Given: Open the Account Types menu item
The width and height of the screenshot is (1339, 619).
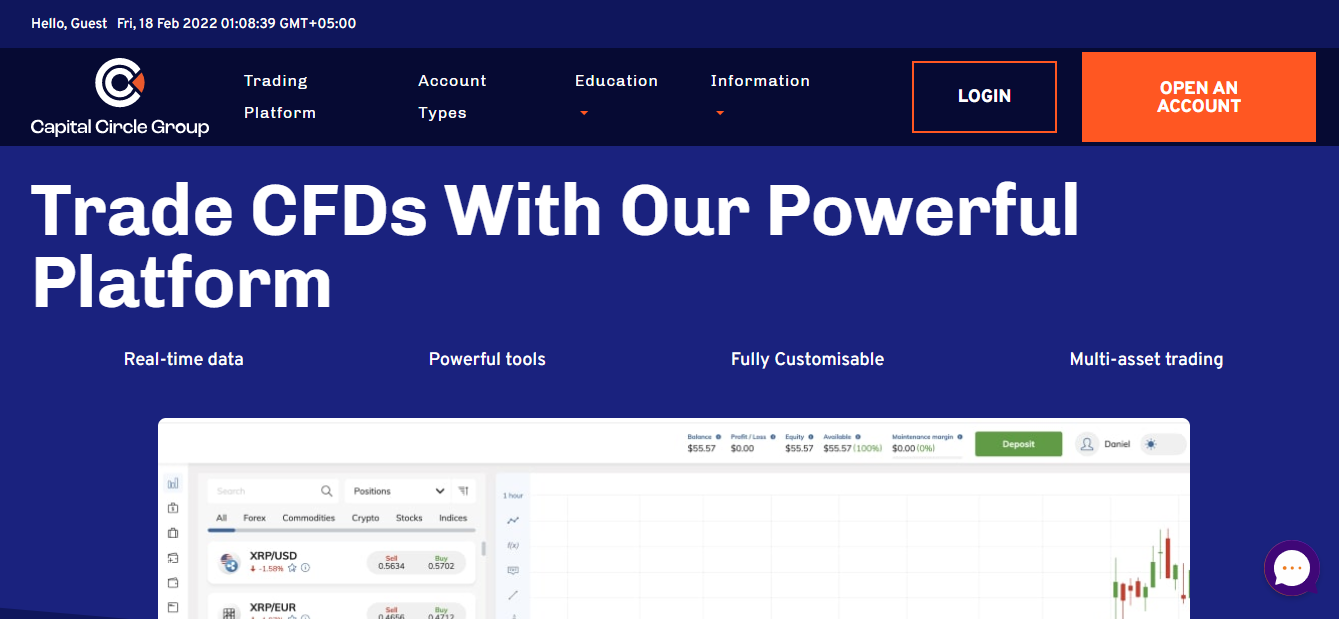Looking at the screenshot, I should (452, 97).
